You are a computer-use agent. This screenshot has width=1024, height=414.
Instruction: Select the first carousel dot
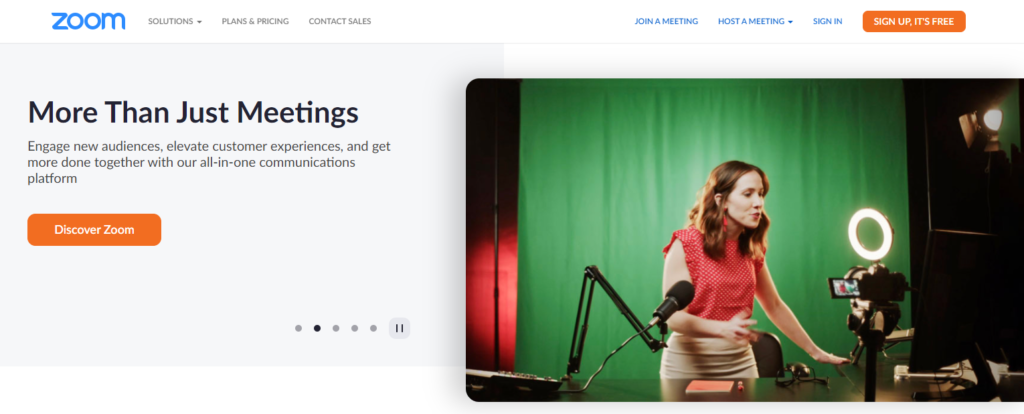click(x=298, y=328)
